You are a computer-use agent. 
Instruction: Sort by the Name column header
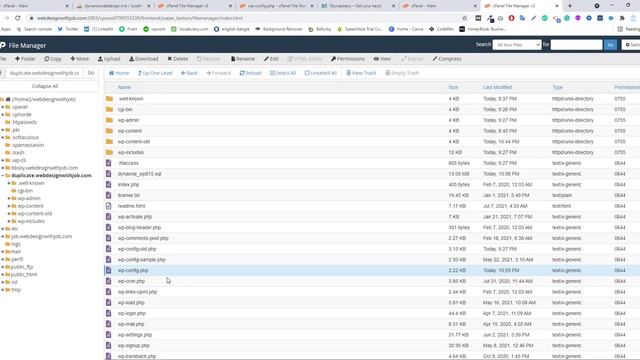(x=124, y=87)
